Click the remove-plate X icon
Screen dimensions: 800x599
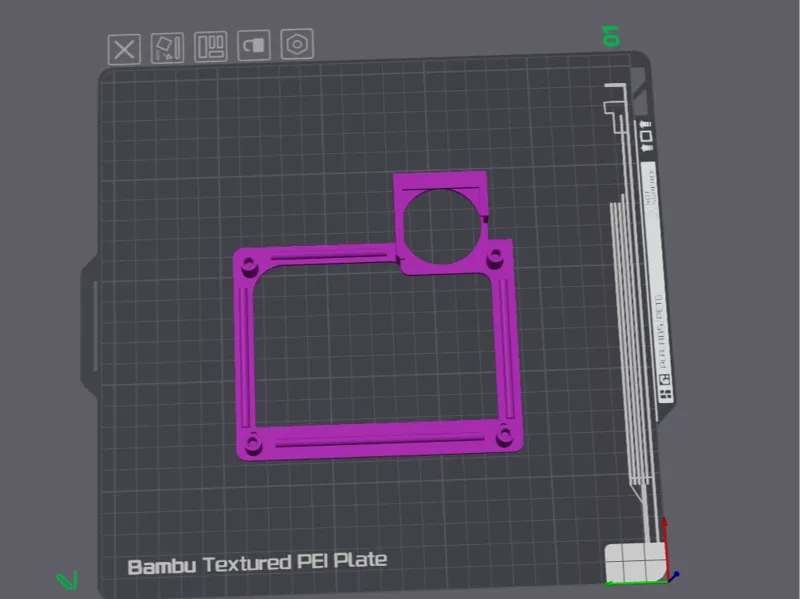[x=124, y=49]
